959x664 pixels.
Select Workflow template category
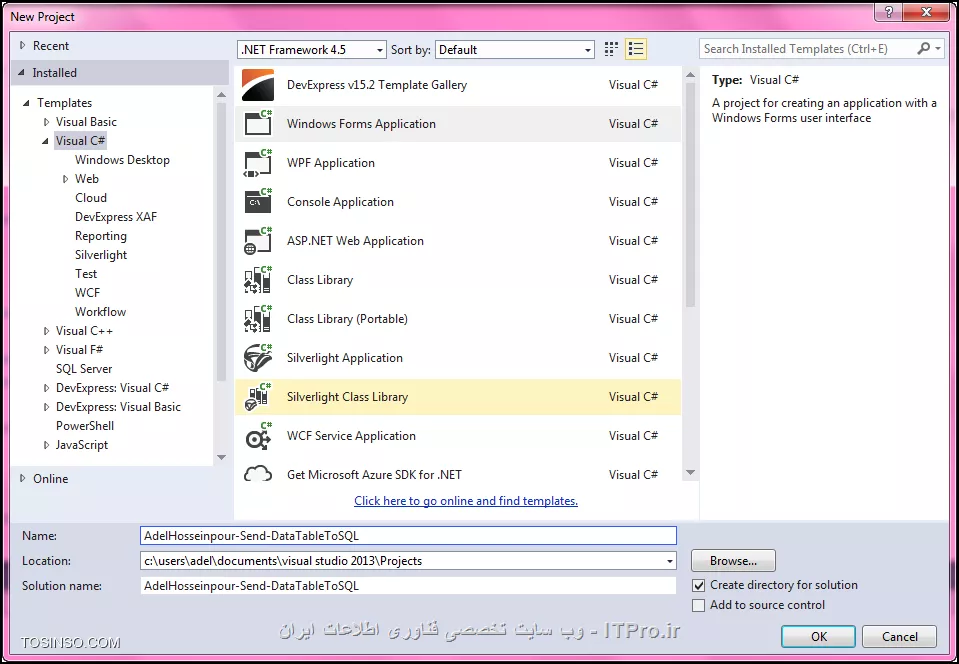point(100,312)
